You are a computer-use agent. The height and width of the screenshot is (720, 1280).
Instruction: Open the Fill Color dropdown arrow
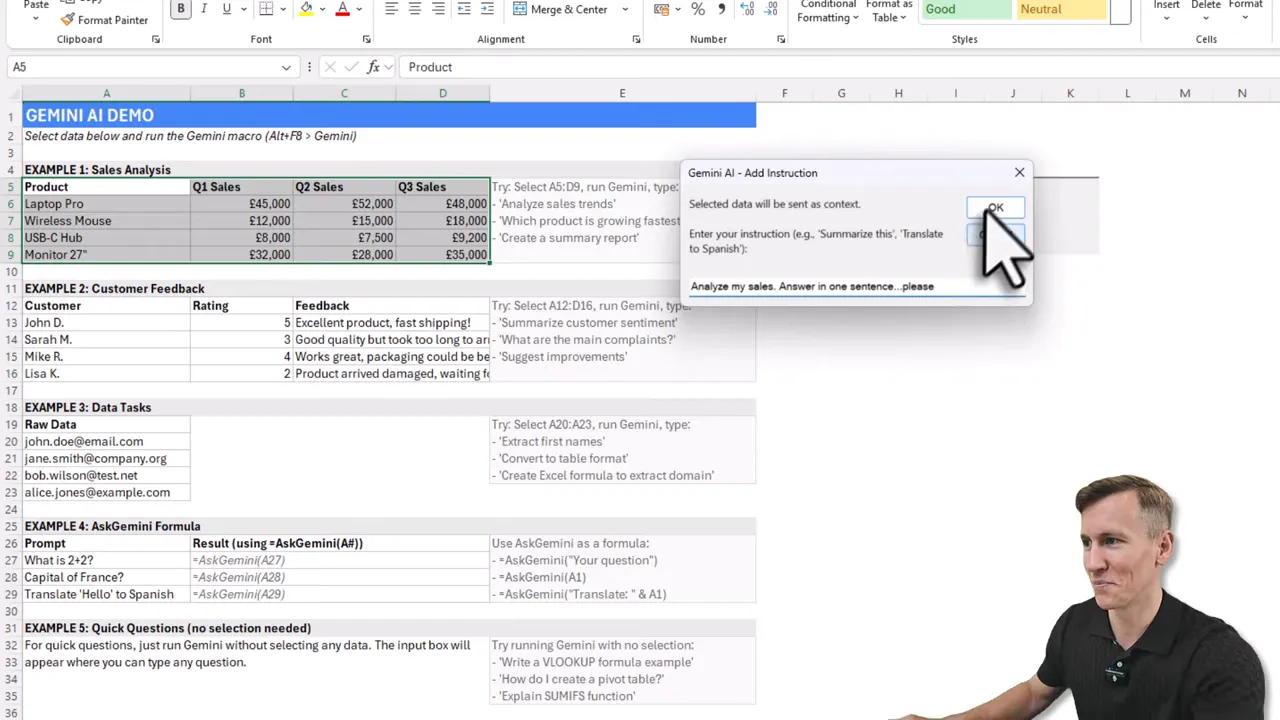click(322, 9)
